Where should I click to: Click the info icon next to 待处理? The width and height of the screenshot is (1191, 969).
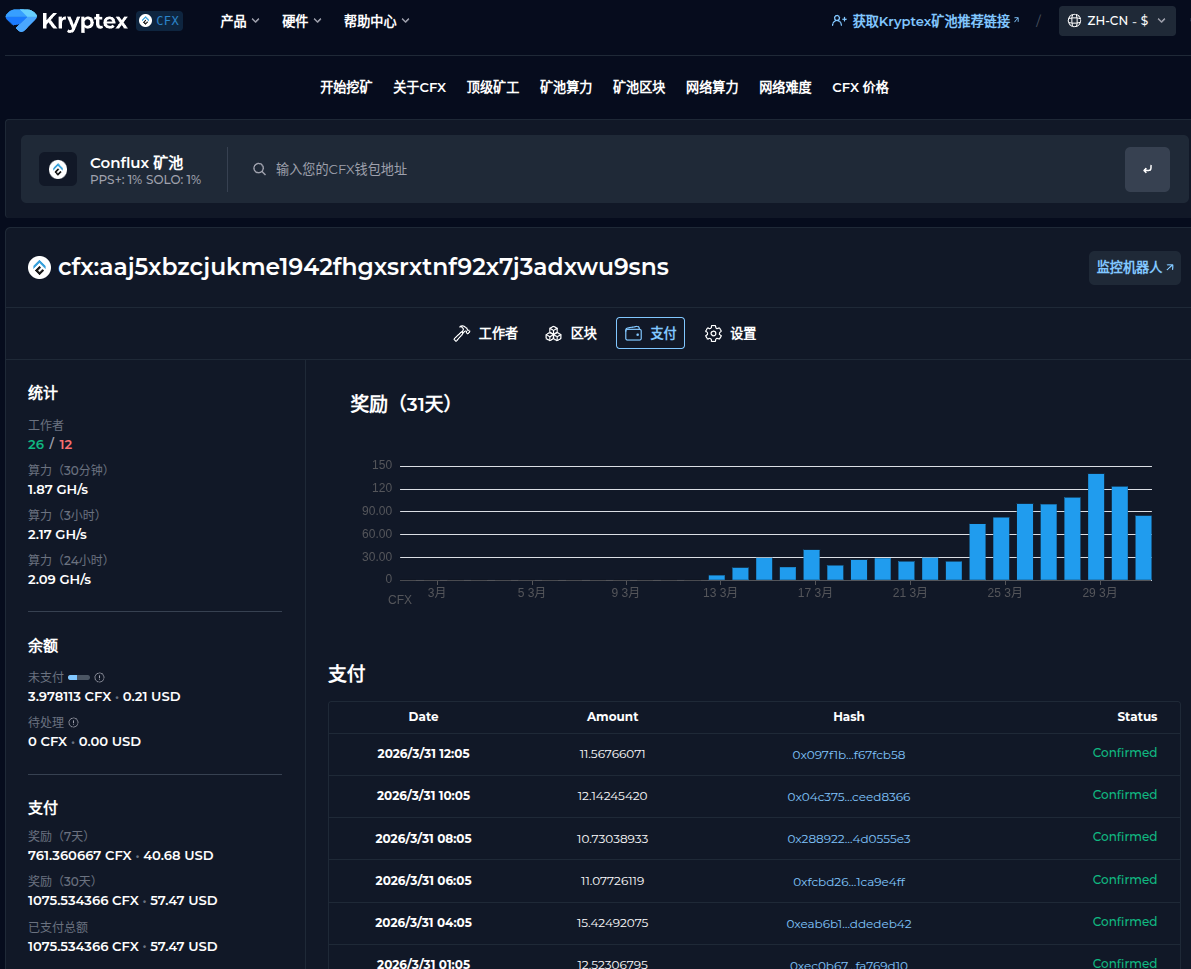tap(74, 722)
